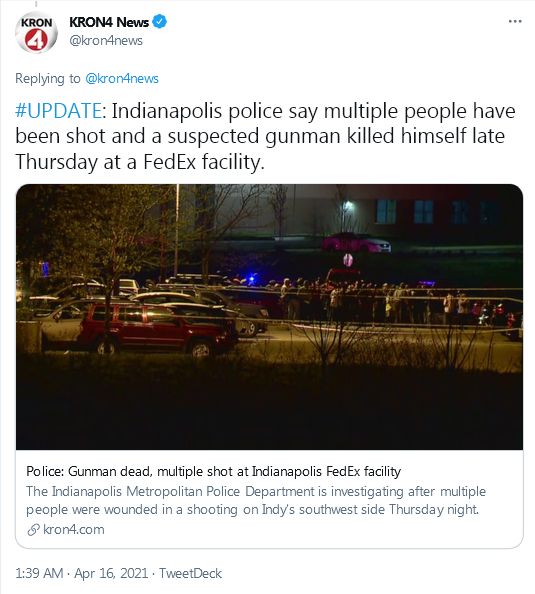Click the red SUV in the photo
Viewport: 535px width, 594px height.
157,330
